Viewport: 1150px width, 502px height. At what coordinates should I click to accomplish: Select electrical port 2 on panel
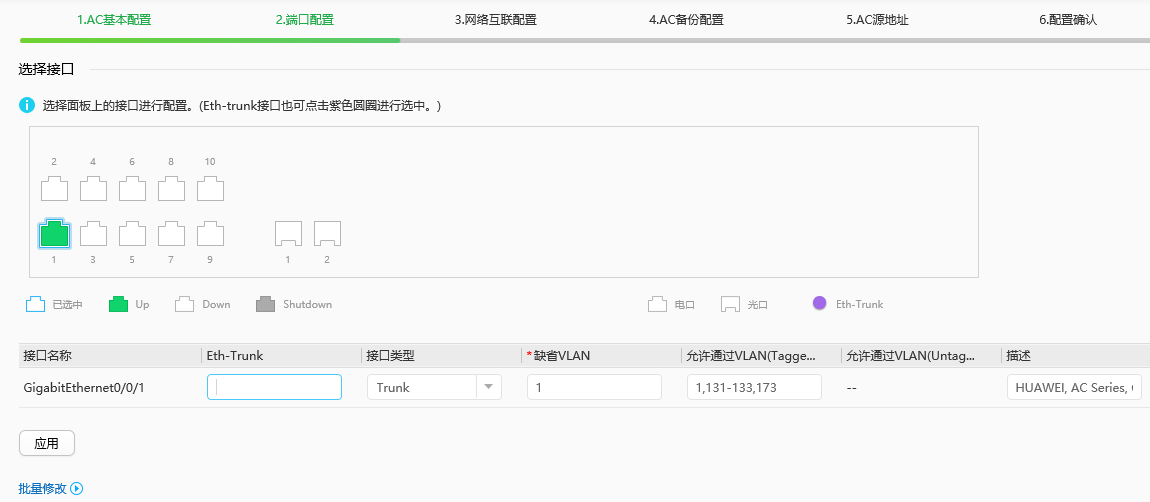tap(54, 189)
